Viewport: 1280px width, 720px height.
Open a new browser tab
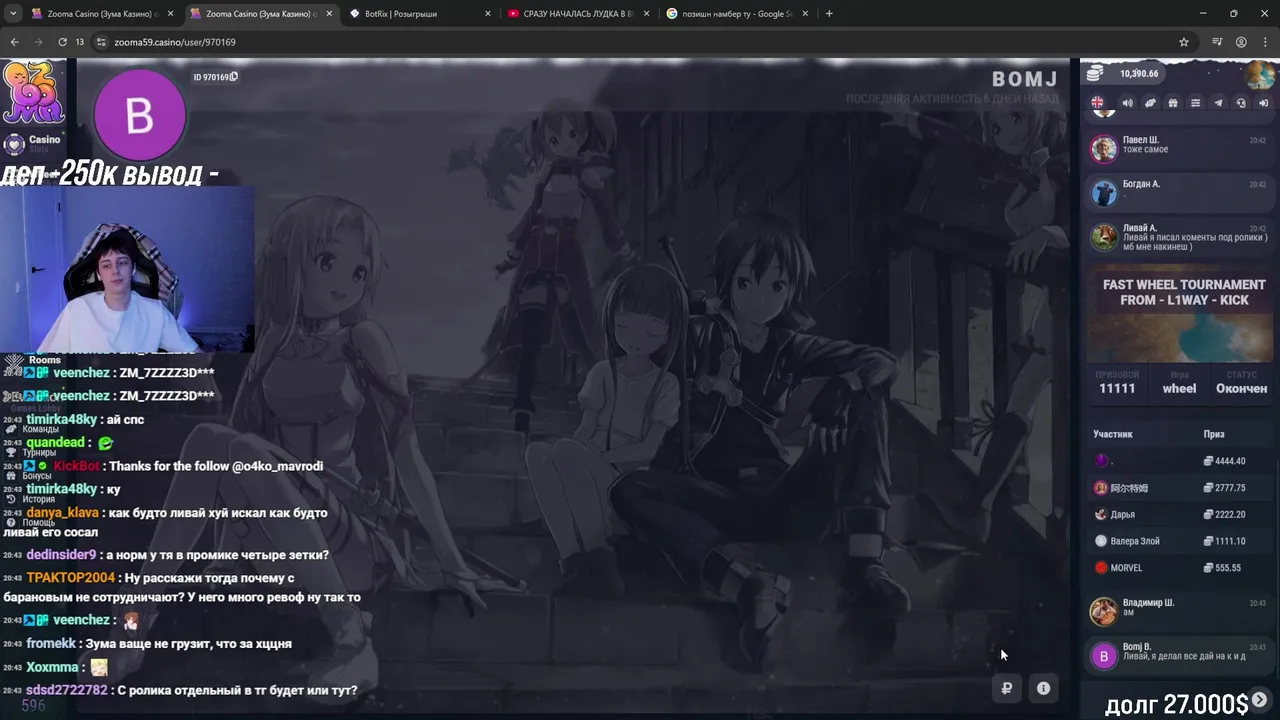point(829,14)
